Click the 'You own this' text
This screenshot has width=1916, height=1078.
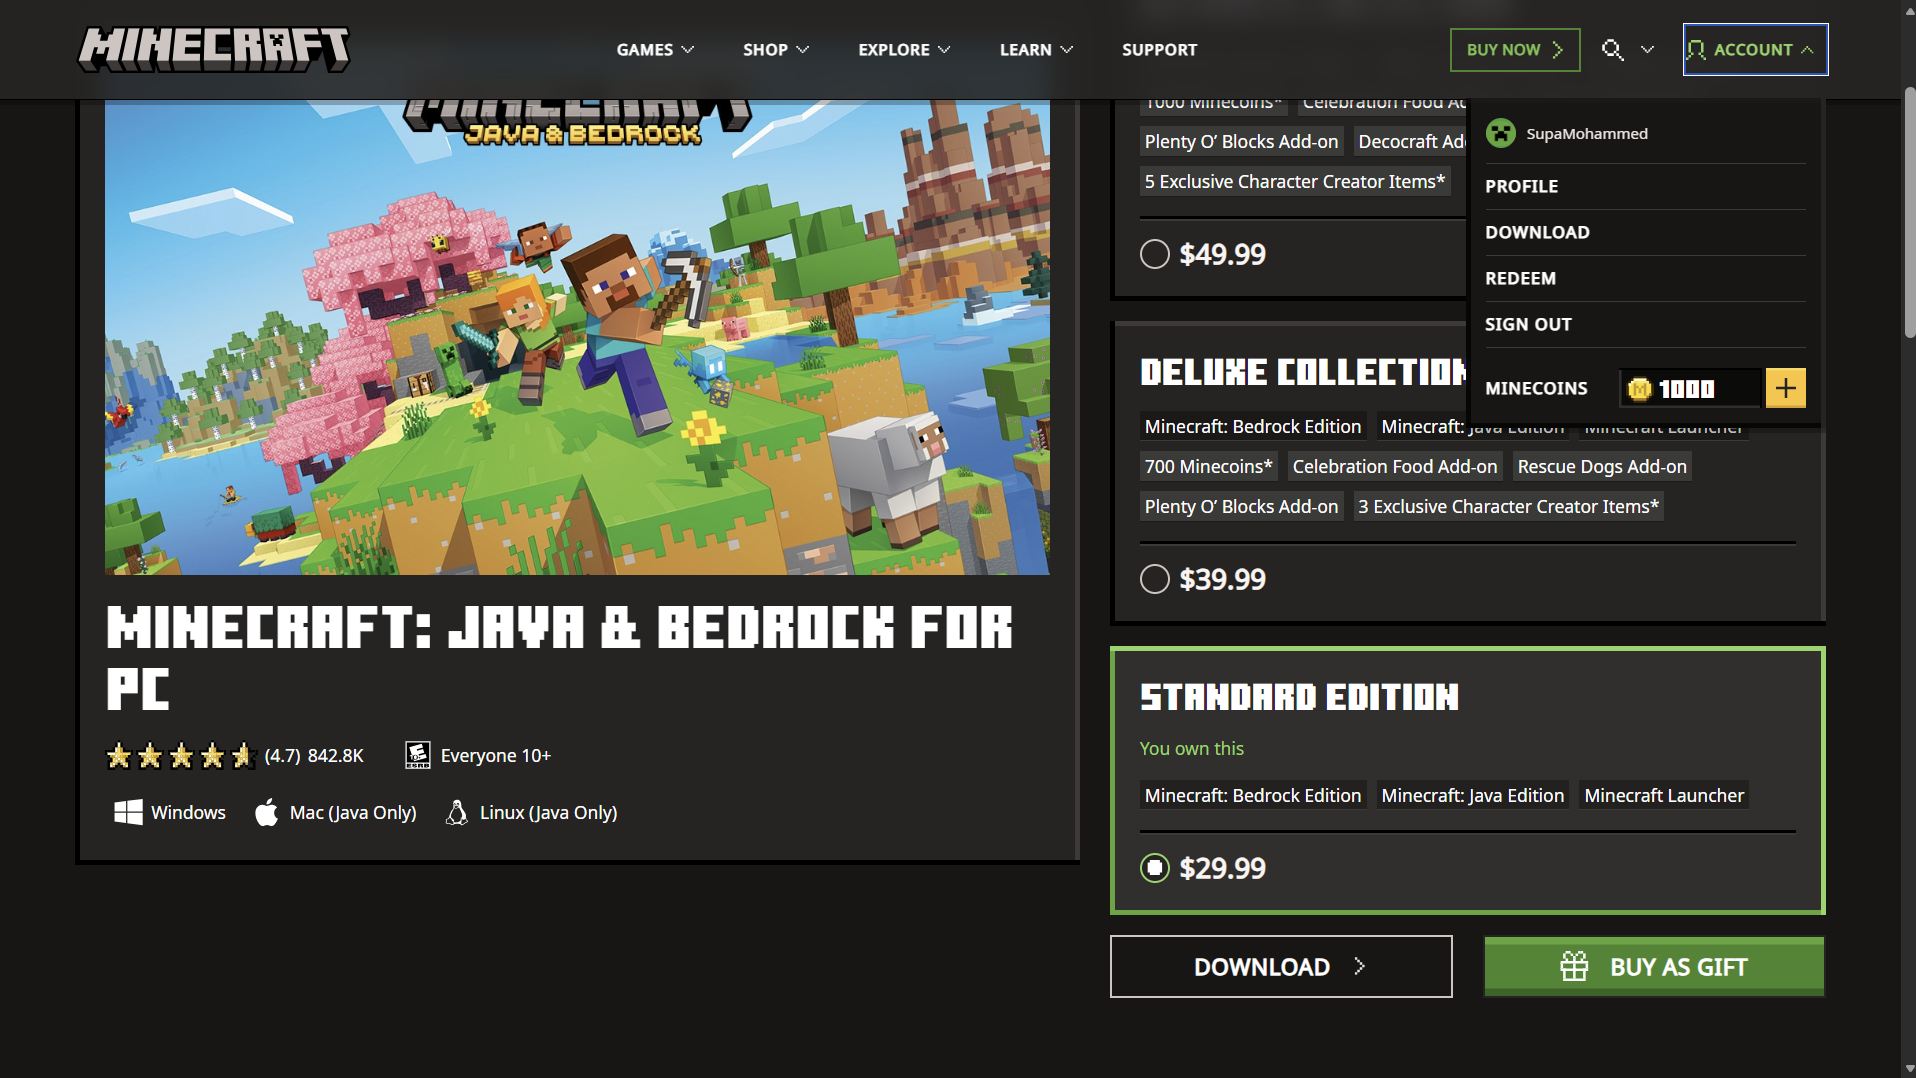point(1191,748)
